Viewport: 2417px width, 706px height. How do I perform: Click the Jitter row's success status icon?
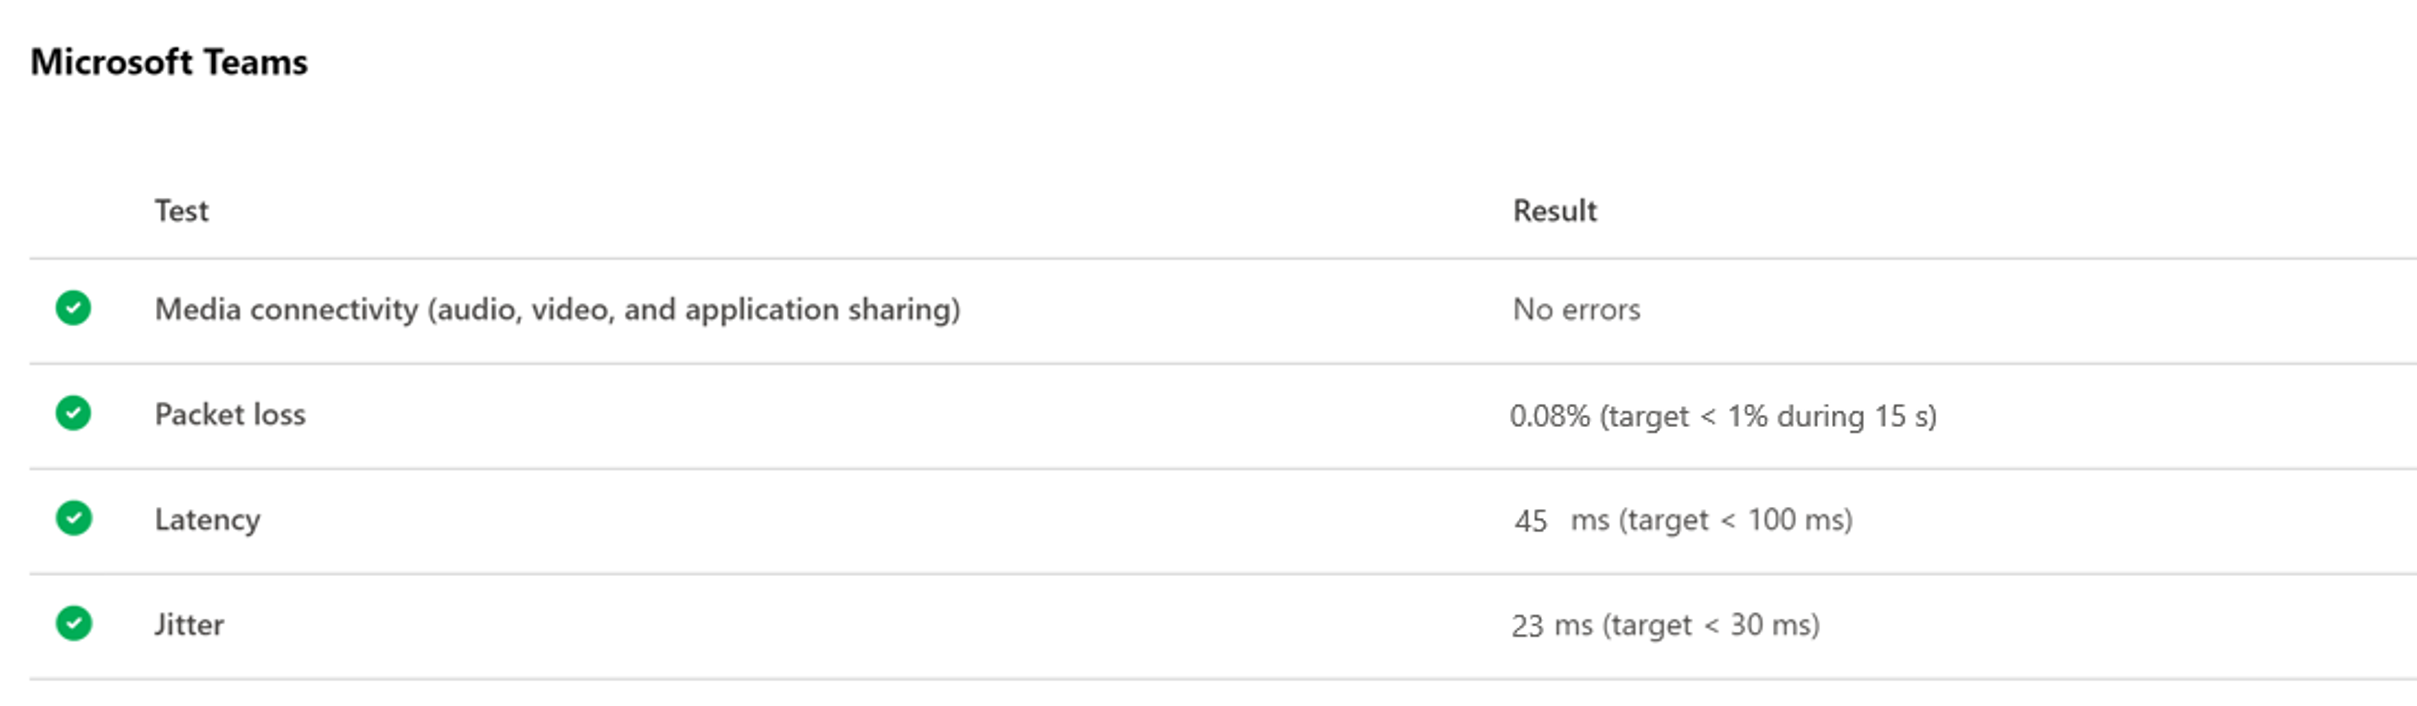pyautogui.click(x=73, y=623)
